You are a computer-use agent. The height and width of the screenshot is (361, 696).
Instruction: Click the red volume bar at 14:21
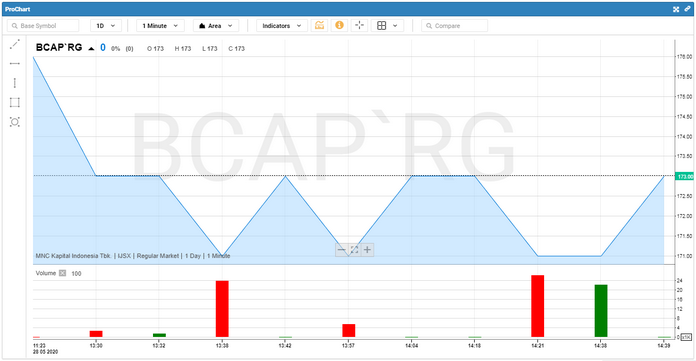point(538,306)
